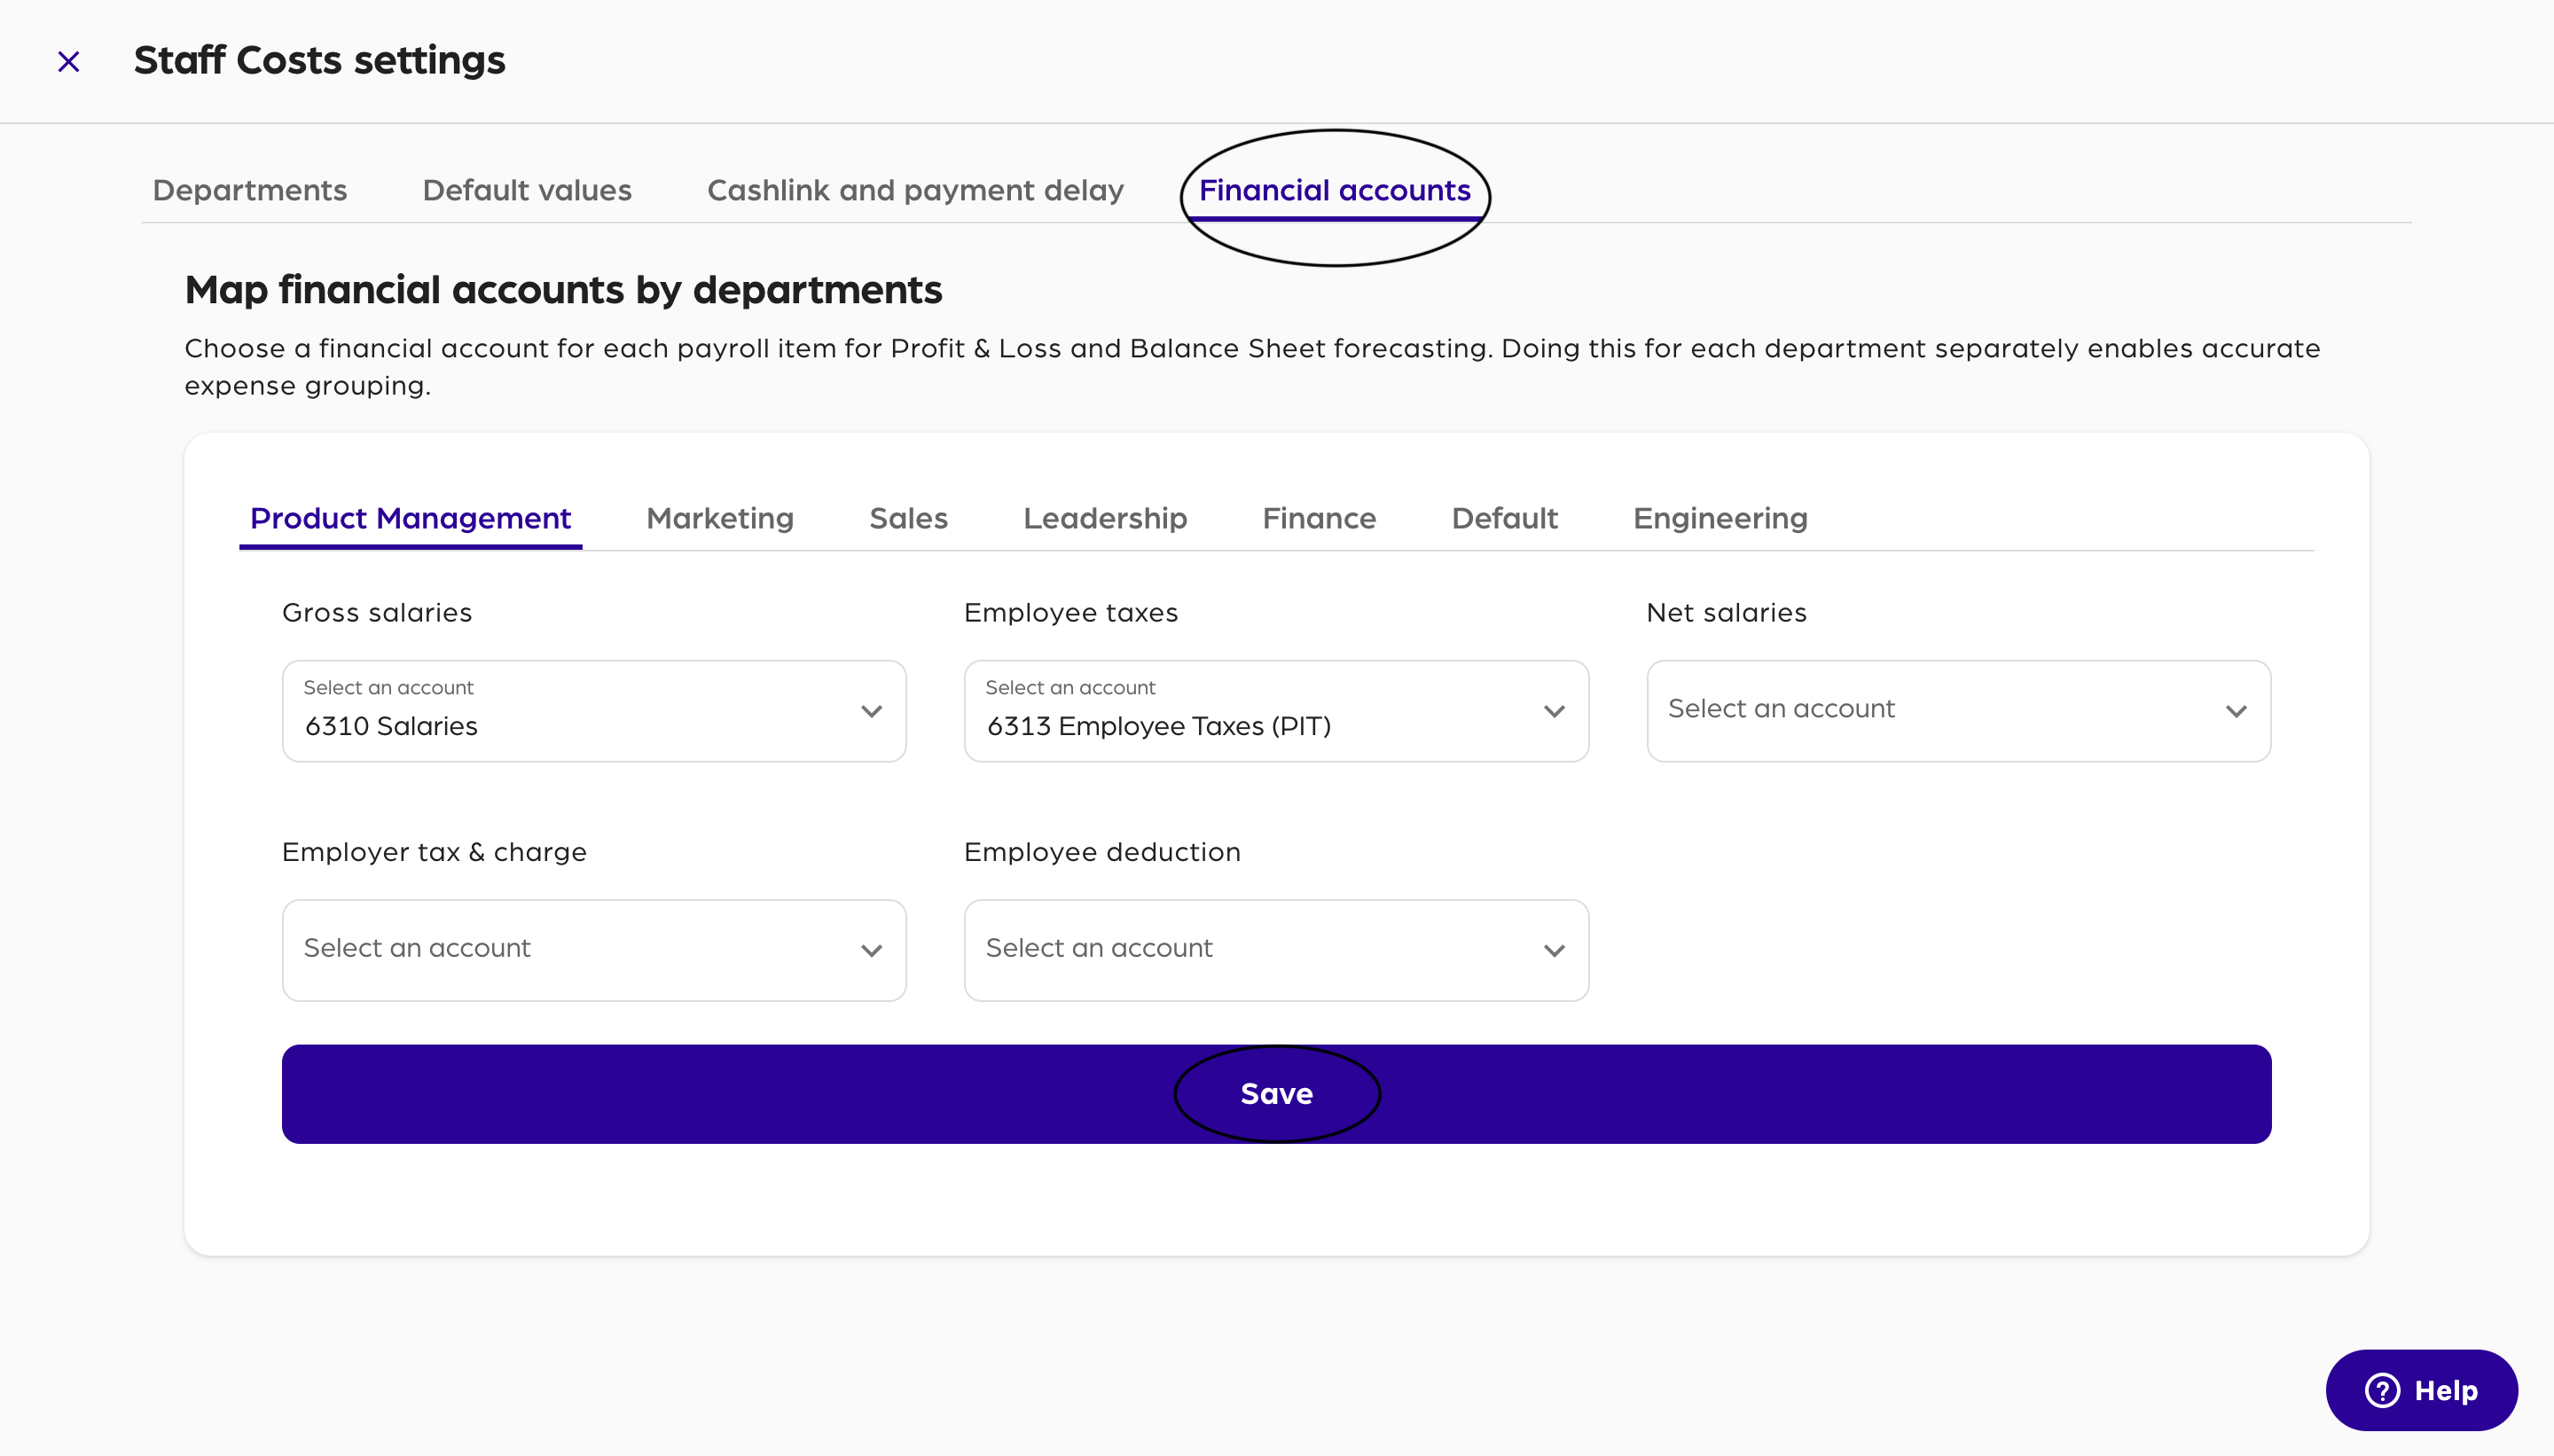Image resolution: width=2554 pixels, height=1456 pixels.
Task: Select the Product Management department tab
Action: pyautogui.click(x=411, y=518)
